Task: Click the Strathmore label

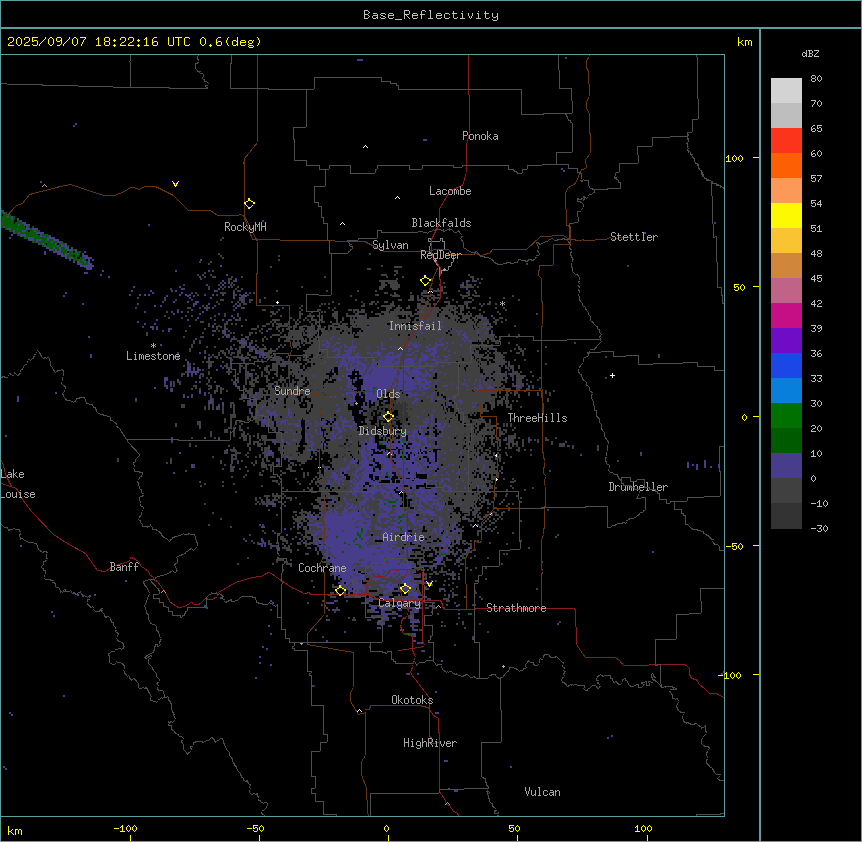Action: [516, 608]
